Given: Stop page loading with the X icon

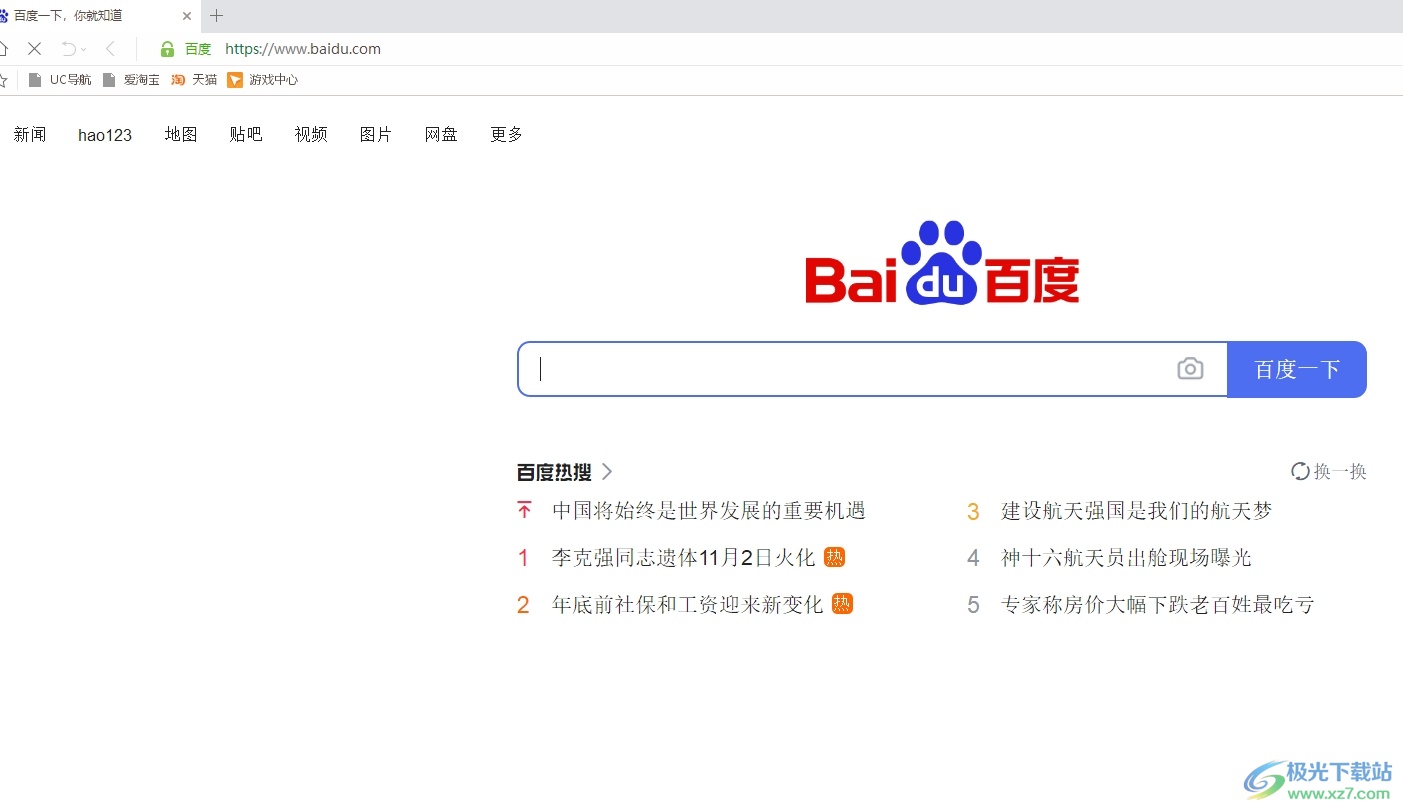Looking at the screenshot, I should (34, 48).
